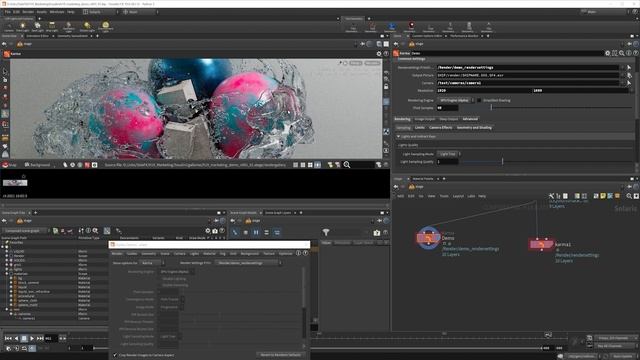This screenshot has width=640, height=360.
Task: Click the play backward button in timeline
Action: pos(16,338)
